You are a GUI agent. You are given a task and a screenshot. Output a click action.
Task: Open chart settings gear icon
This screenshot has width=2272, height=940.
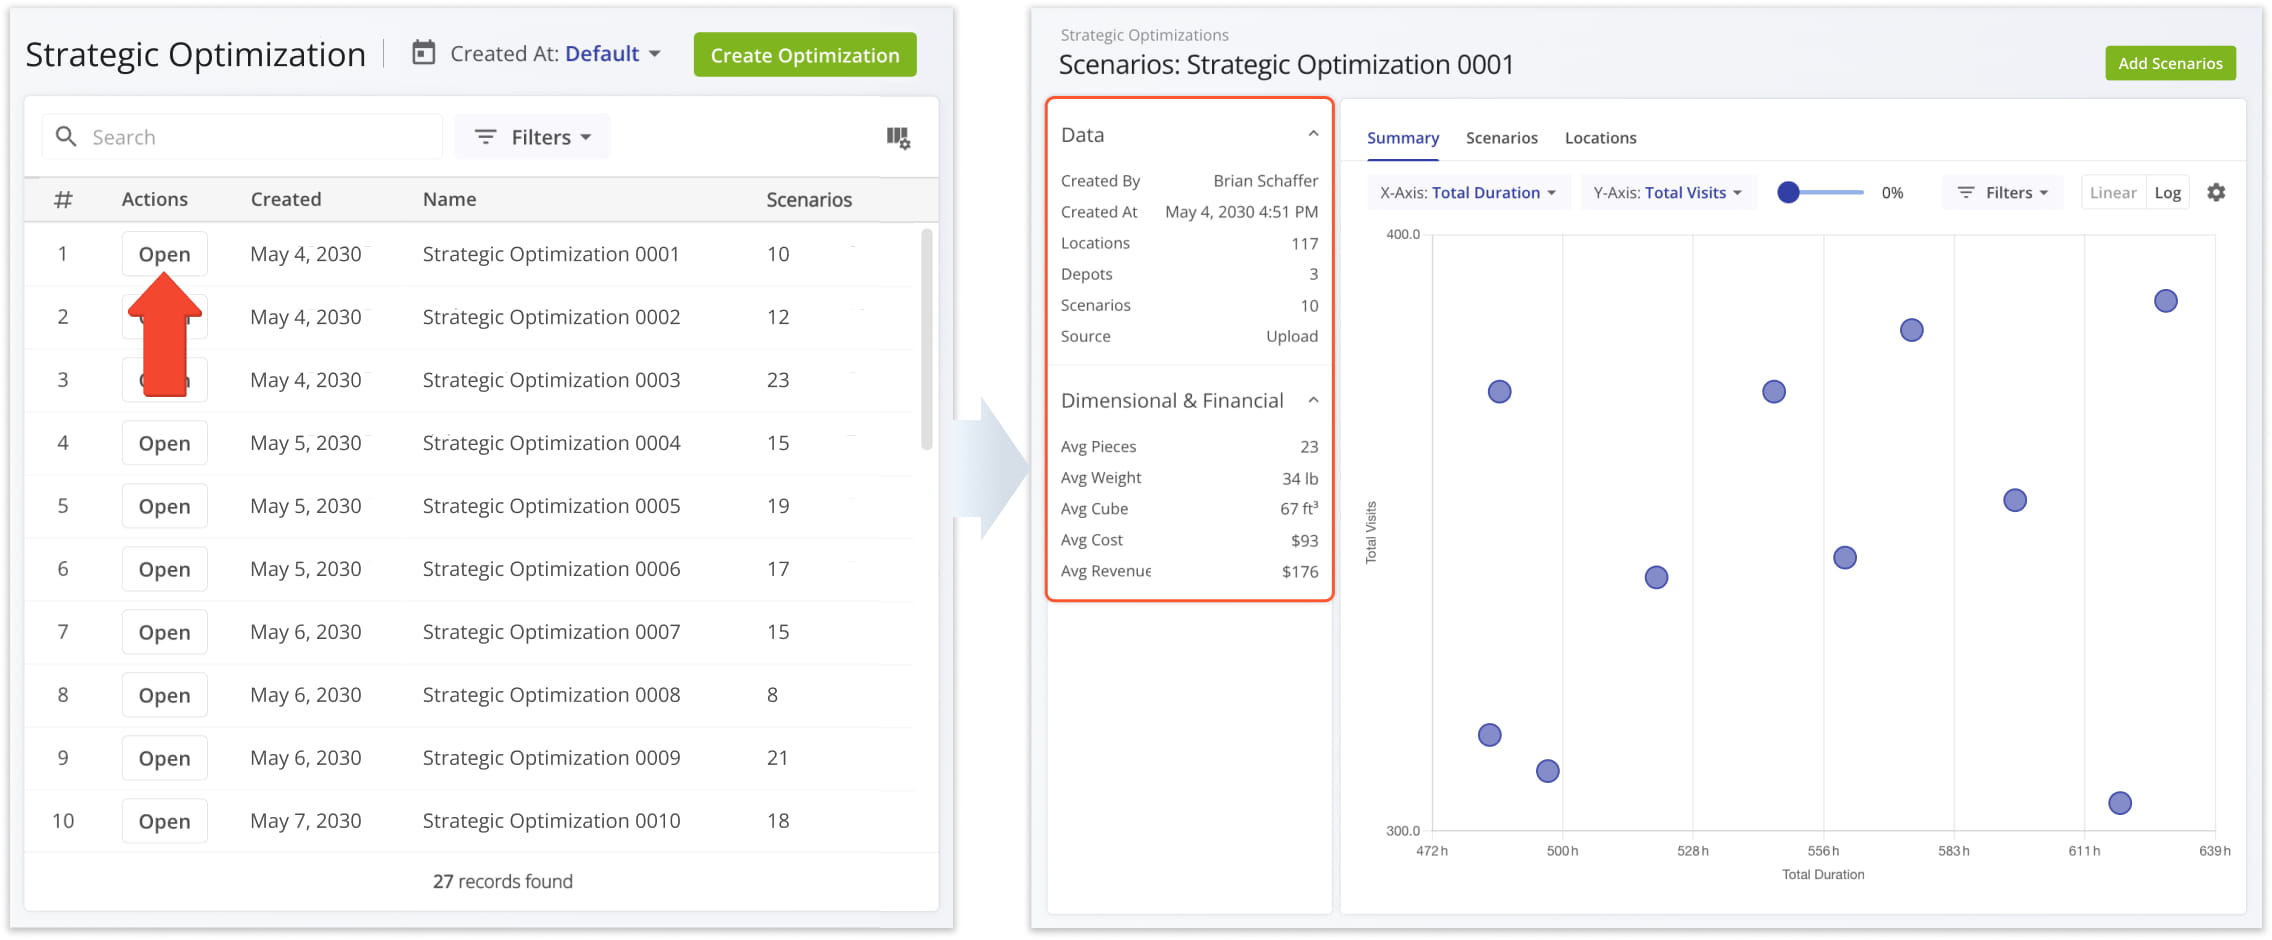pos(2216,192)
